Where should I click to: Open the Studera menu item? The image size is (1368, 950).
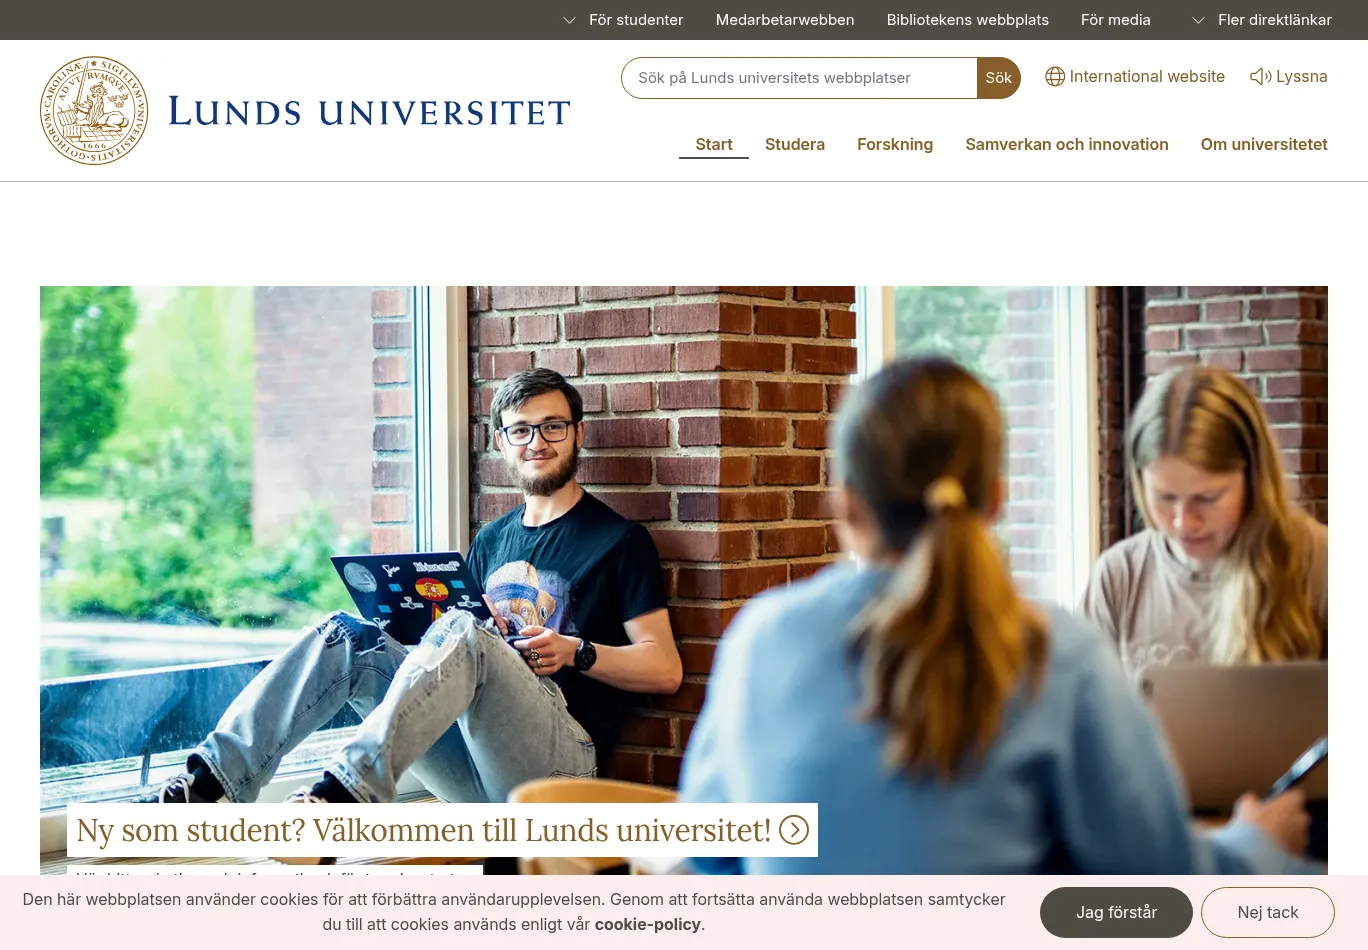(795, 144)
